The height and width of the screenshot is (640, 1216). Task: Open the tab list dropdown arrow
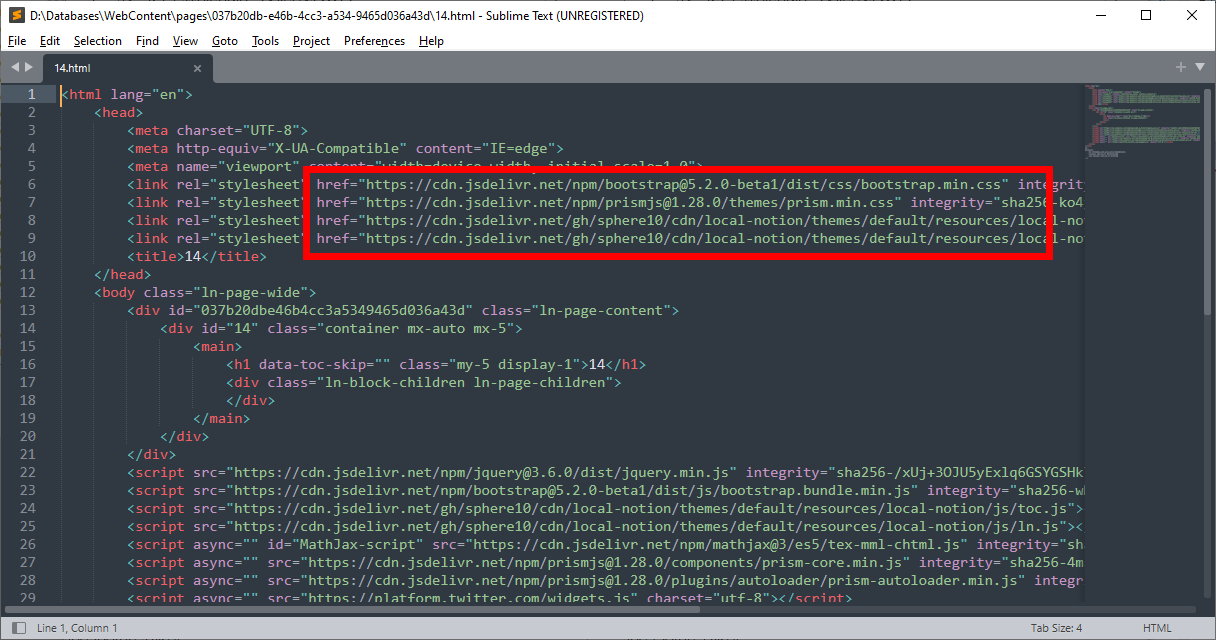click(1200, 68)
